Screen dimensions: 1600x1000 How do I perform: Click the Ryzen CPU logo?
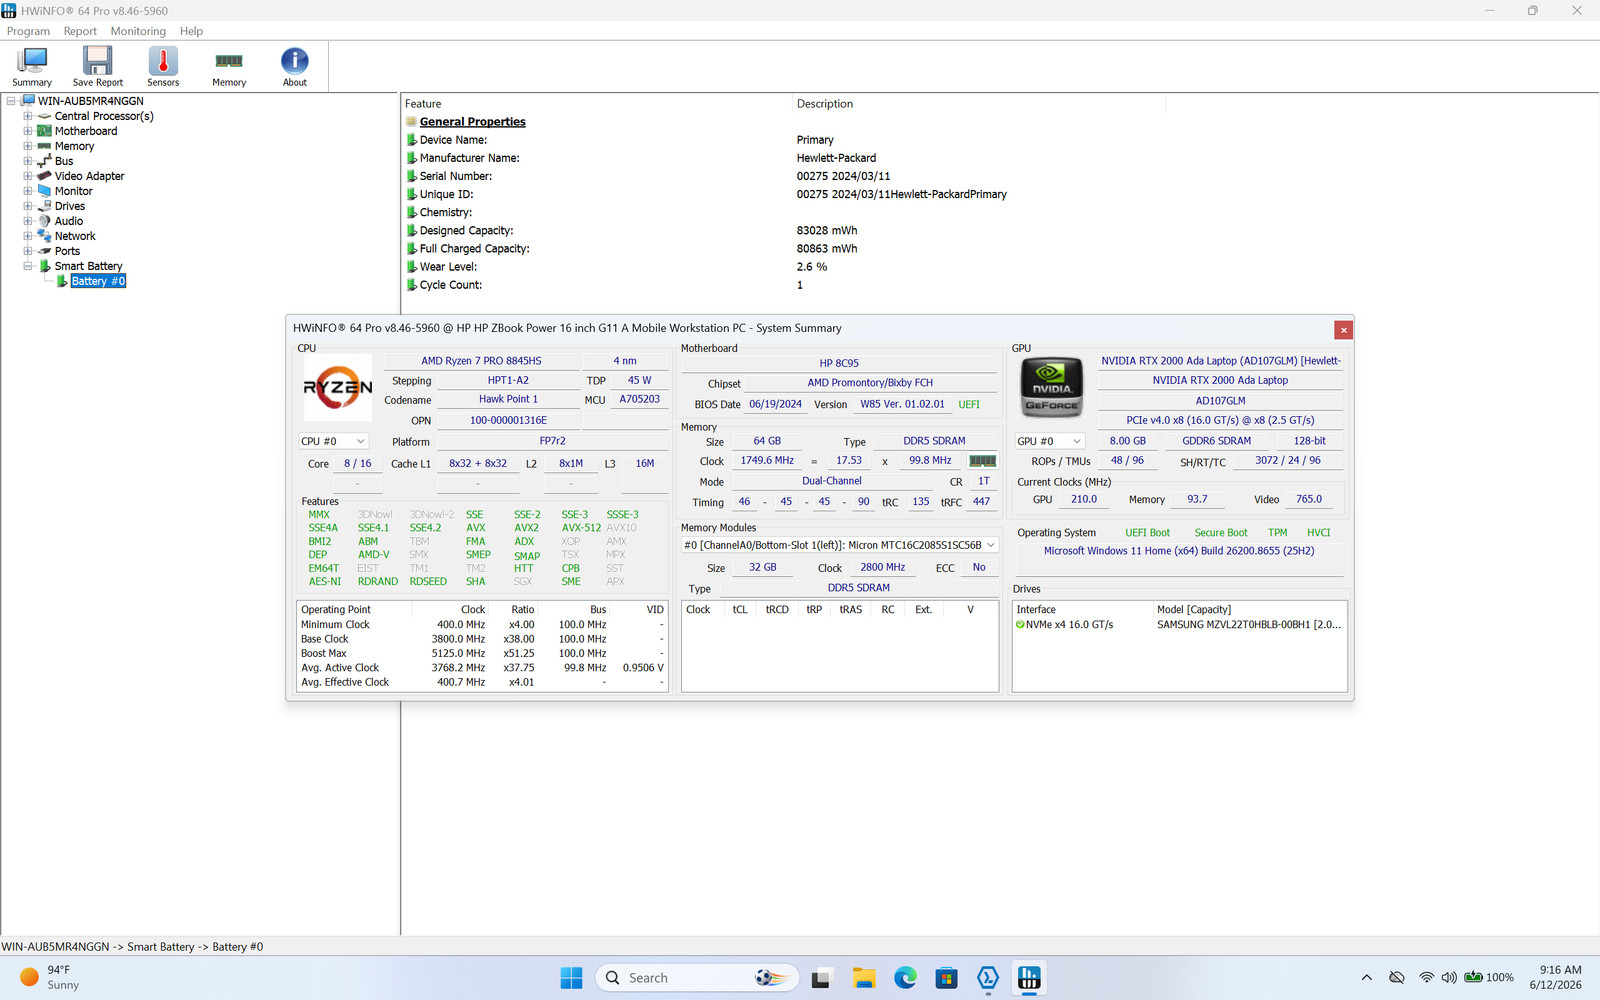point(338,387)
